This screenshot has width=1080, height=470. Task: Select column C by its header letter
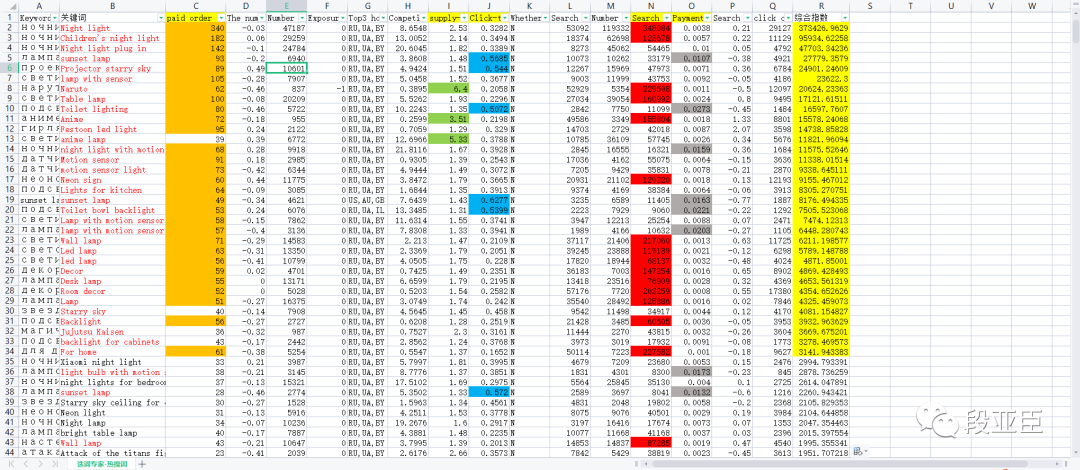point(196,6)
